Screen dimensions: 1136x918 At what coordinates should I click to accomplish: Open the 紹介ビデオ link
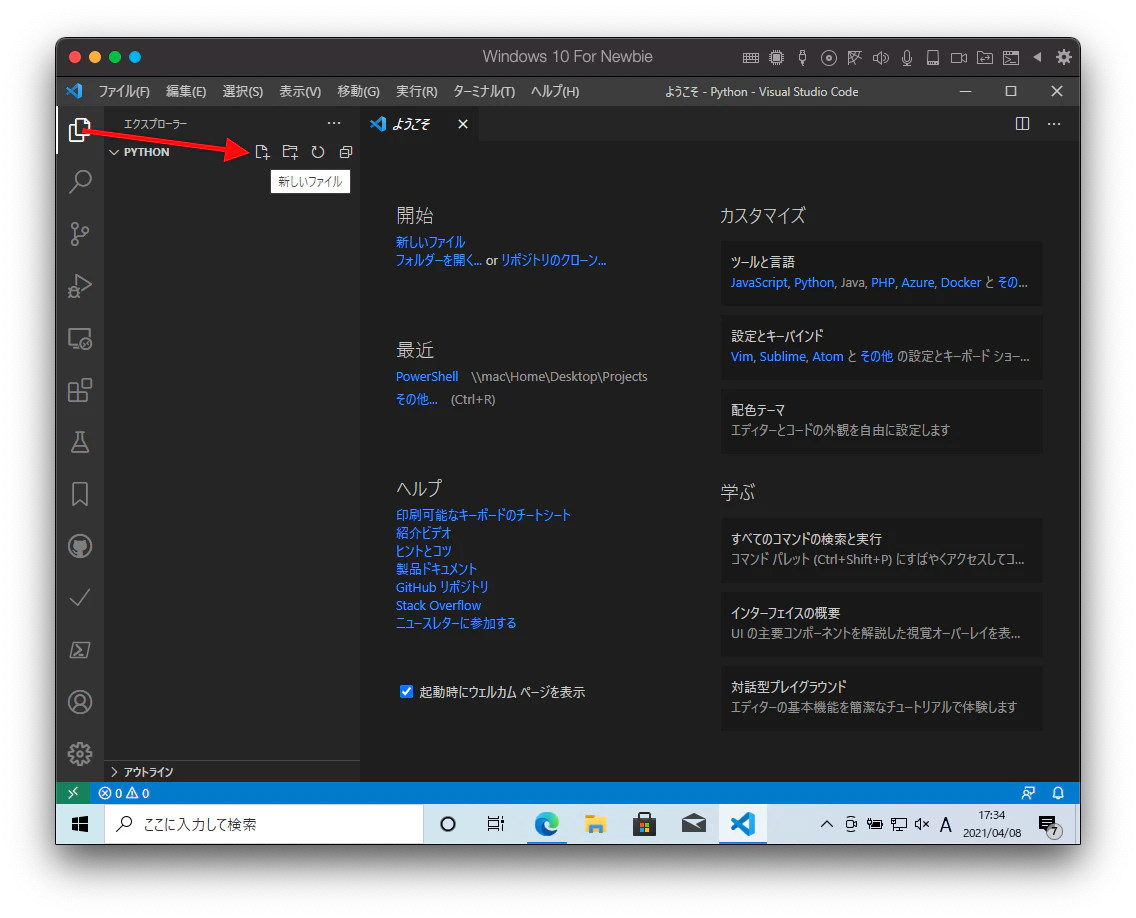[423, 533]
